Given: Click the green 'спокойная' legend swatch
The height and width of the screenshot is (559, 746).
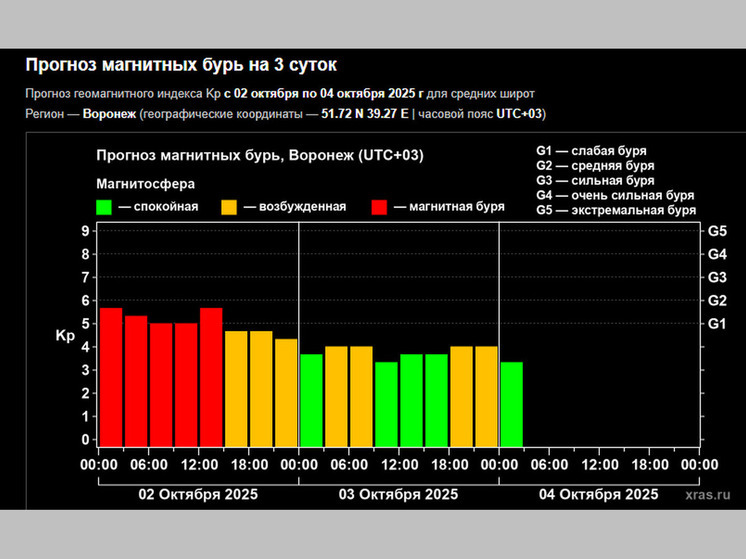Looking at the screenshot, I should pos(104,207).
